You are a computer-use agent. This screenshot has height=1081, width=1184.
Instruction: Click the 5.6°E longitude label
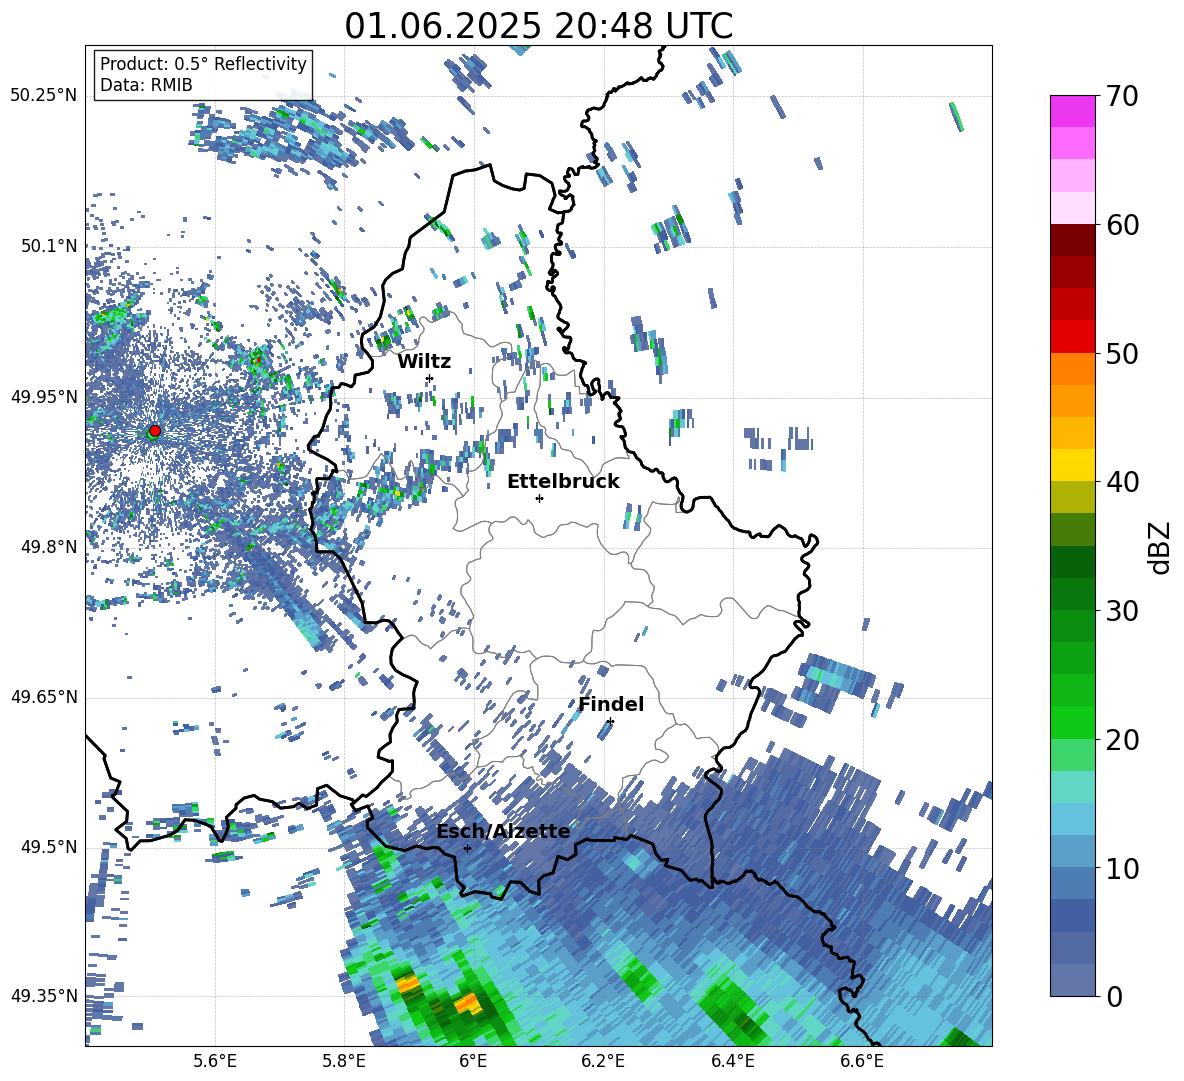point(215,1061)
